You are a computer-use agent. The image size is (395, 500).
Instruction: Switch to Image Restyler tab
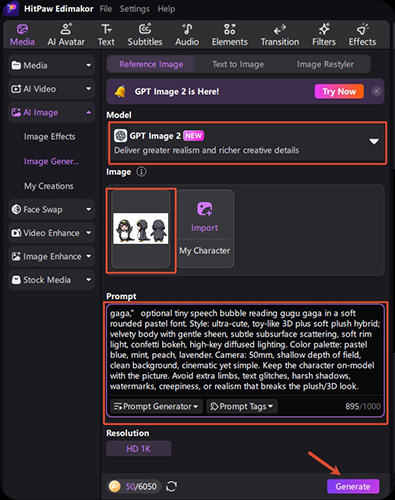[325, 64]
